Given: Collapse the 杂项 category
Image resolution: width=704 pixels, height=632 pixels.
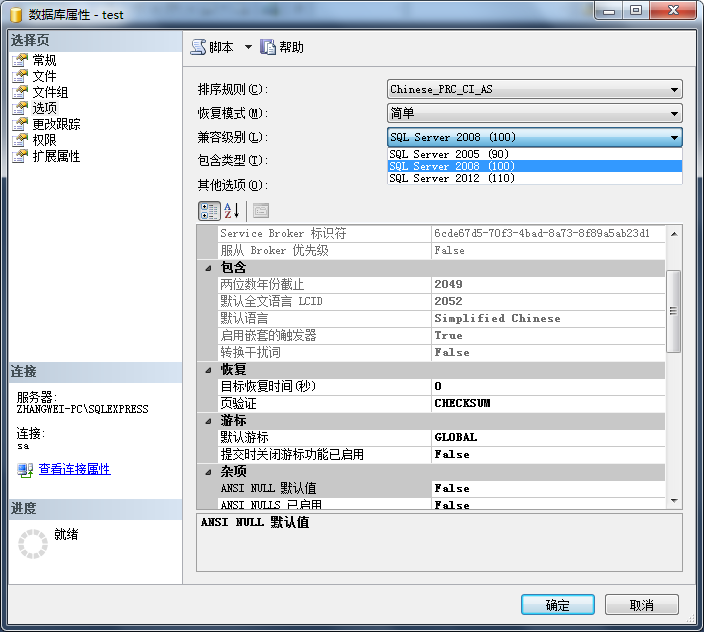Looking at the screenshot, I should pyautogui.click(x=208, y=472).
